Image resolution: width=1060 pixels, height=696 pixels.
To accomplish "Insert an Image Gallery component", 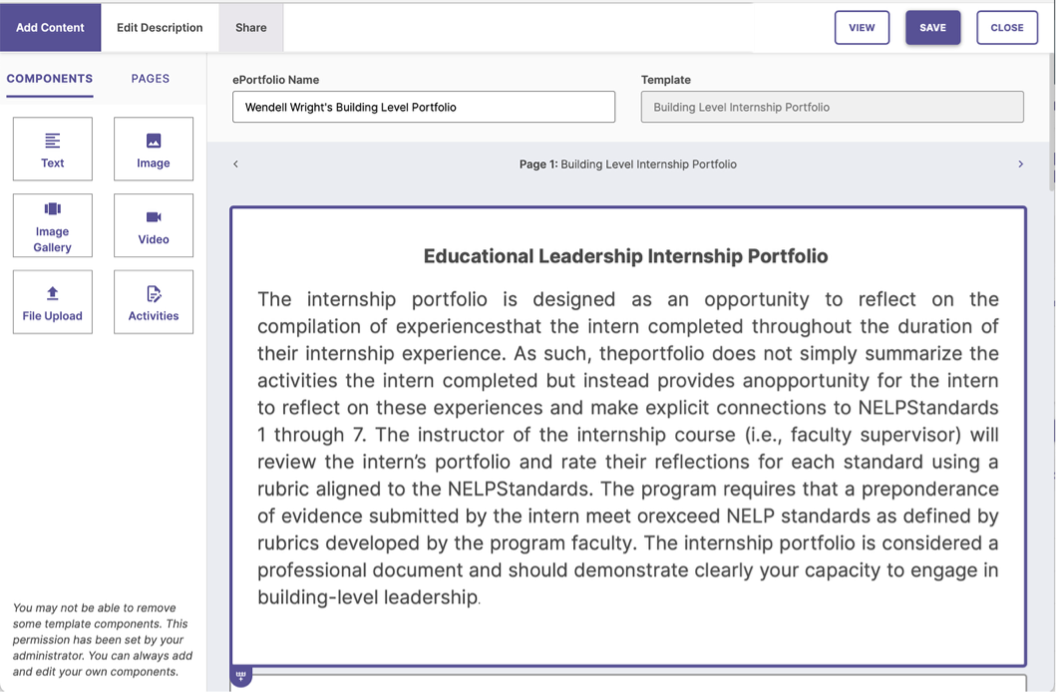I will click(x=52, y=225).
